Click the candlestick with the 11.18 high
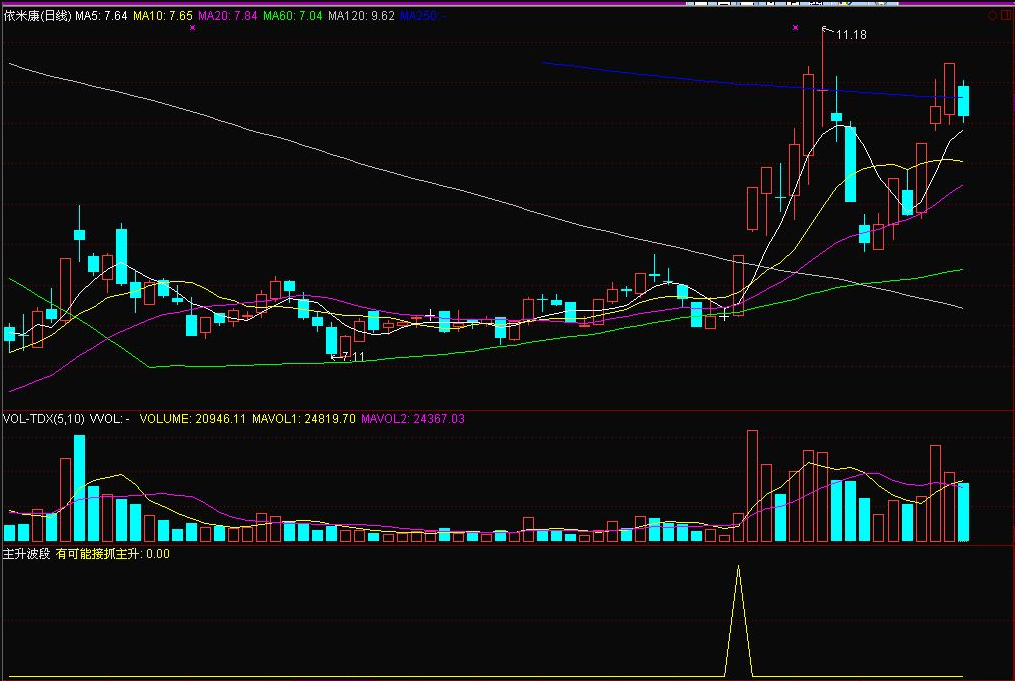Viewport: 1015px width, 681px height. pos(823,78)
